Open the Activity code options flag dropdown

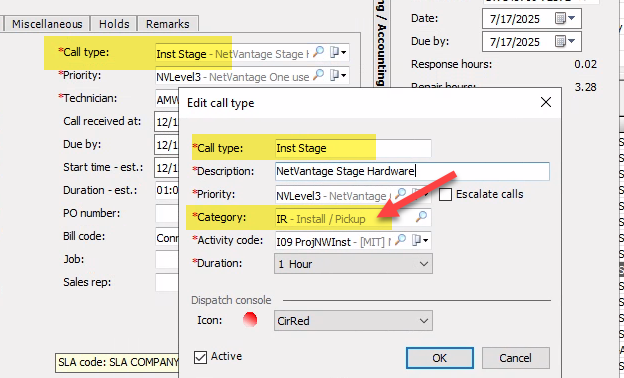(420, 240)
